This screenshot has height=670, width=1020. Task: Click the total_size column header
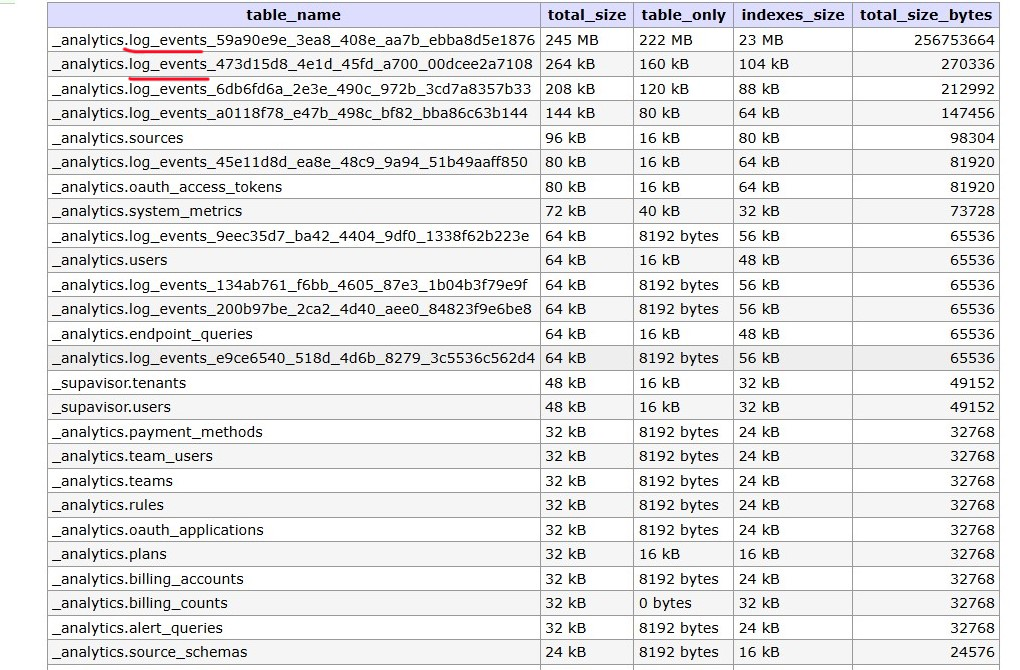586,15
